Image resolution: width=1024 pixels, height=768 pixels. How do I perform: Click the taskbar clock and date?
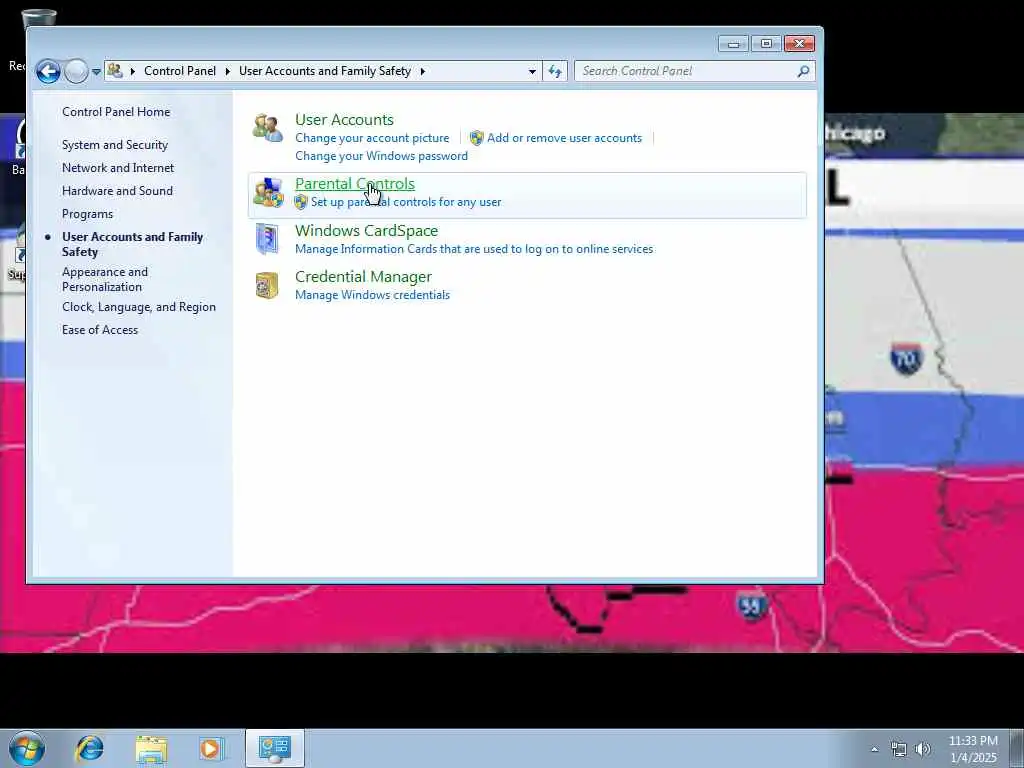(x=973, y=749)
